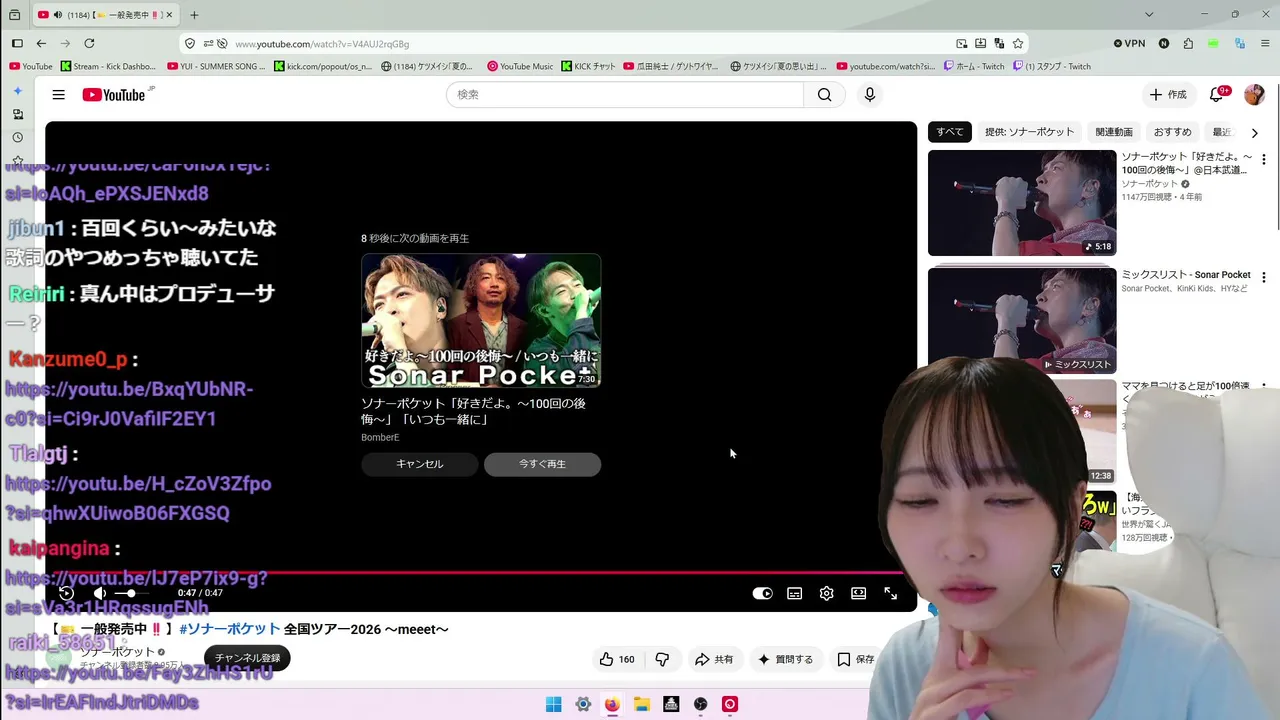Enter fullscreen in the video player
This screenshot has height=720, width=1280.
890,593
